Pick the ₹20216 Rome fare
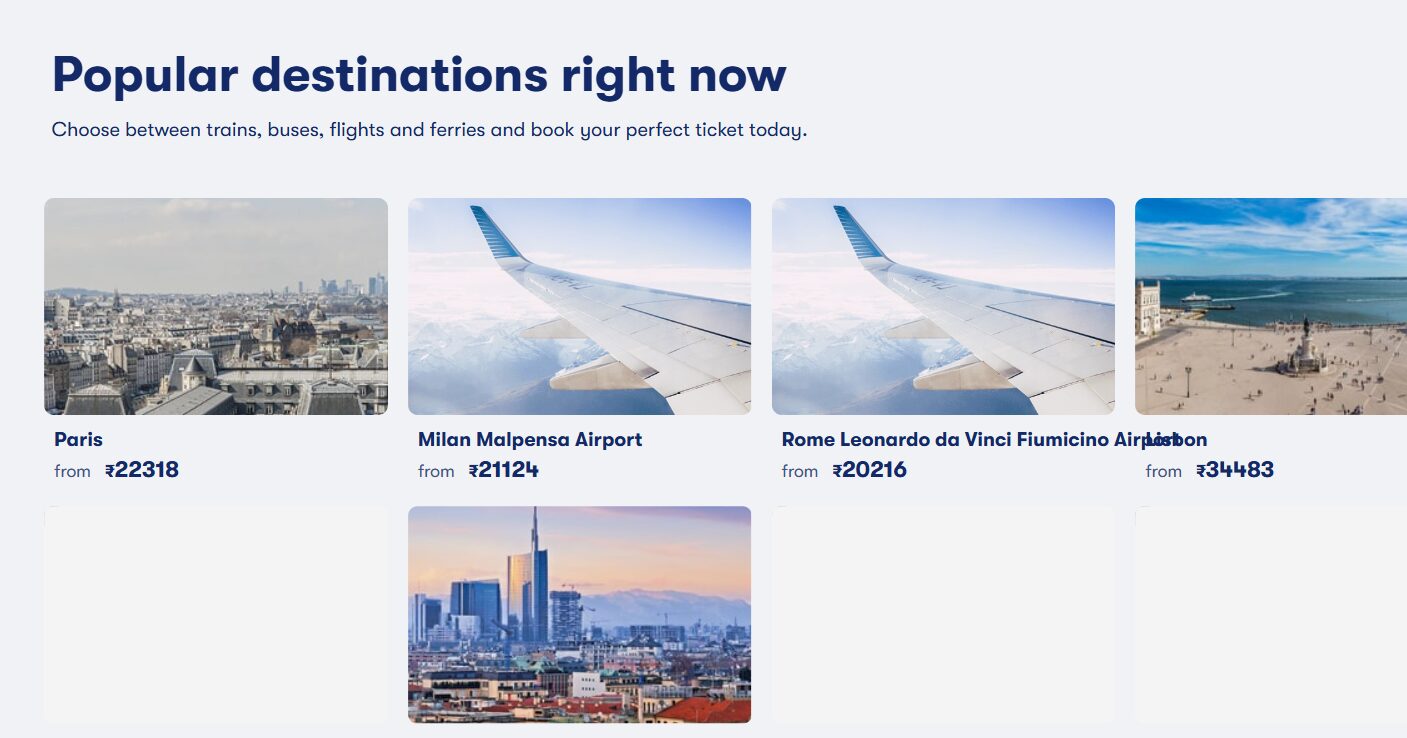Viewport: 1407px width, 738px height. click(x=869, y=470)
